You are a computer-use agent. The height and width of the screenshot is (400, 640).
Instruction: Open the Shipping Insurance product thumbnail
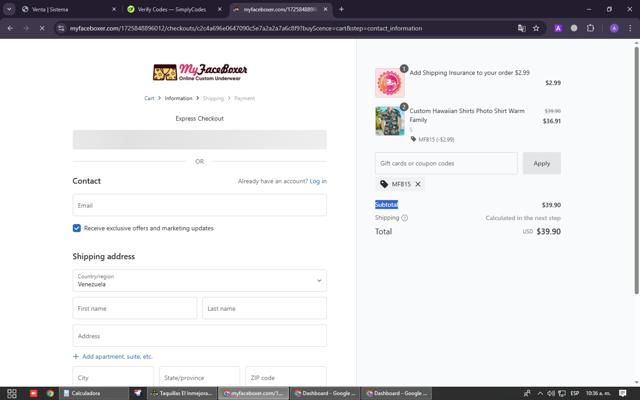(x=390, y=82)
